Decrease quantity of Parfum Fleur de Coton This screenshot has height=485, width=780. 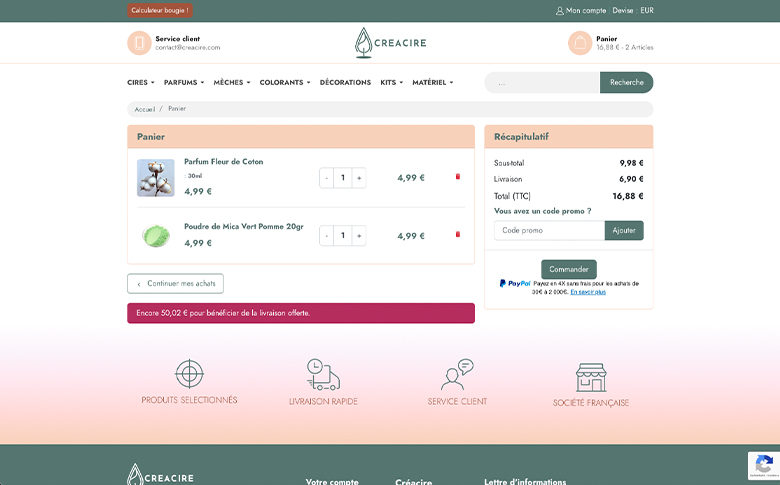tap(326, 178)
